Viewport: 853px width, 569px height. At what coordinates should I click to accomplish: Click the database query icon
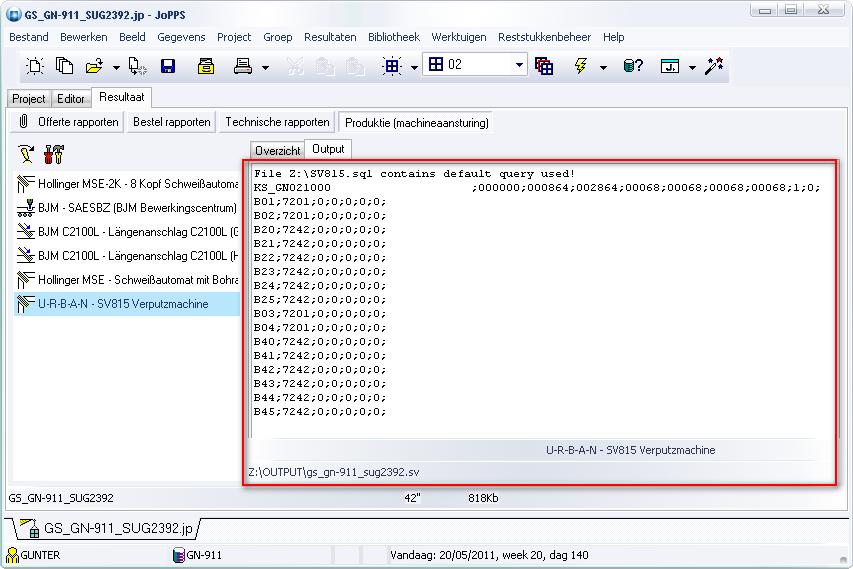tap(633, 66)
